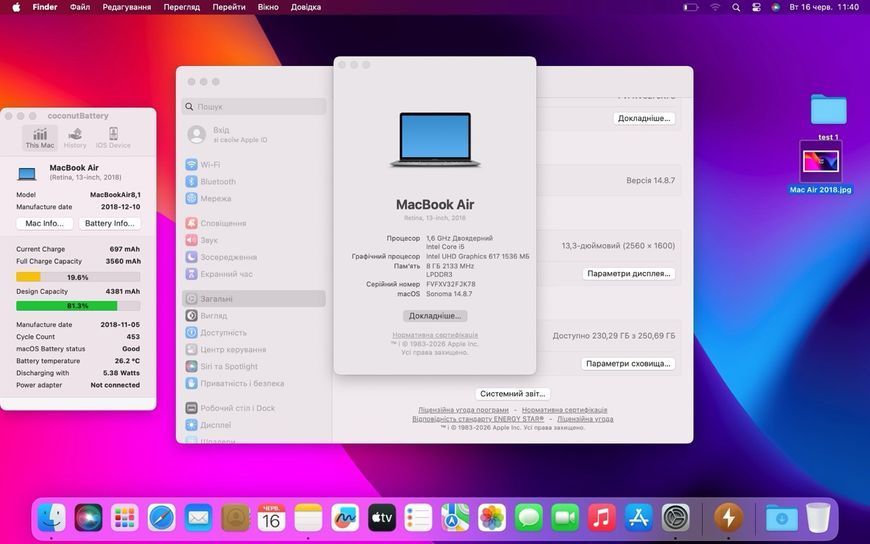
Task: Select Зосередження in the Settings sidebar
Action: [254, 257]
